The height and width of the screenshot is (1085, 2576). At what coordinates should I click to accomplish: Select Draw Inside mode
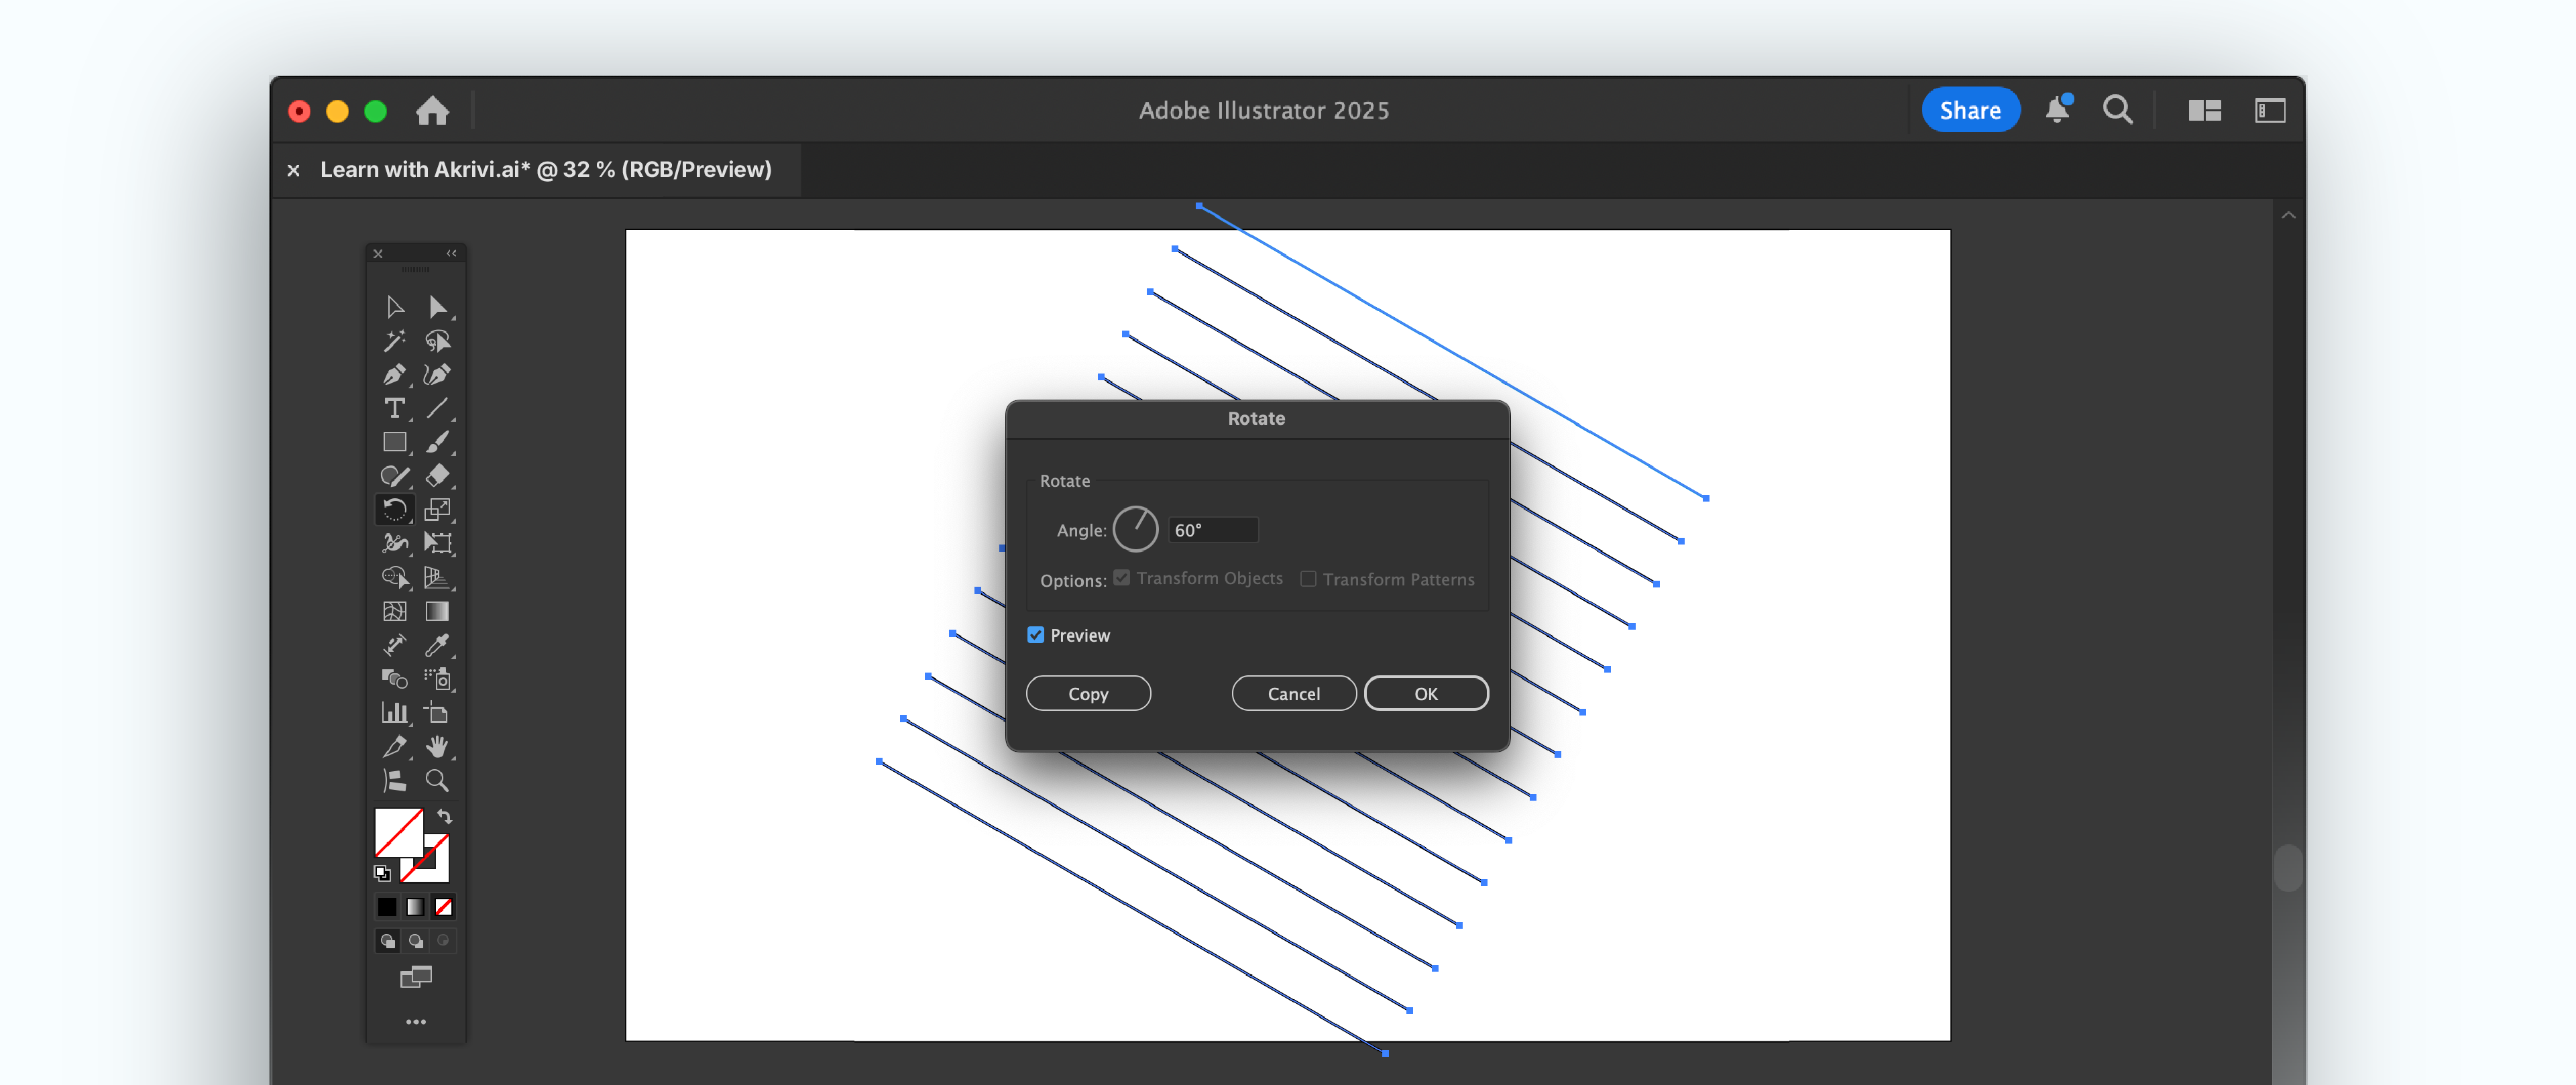[x=443, y=940]
